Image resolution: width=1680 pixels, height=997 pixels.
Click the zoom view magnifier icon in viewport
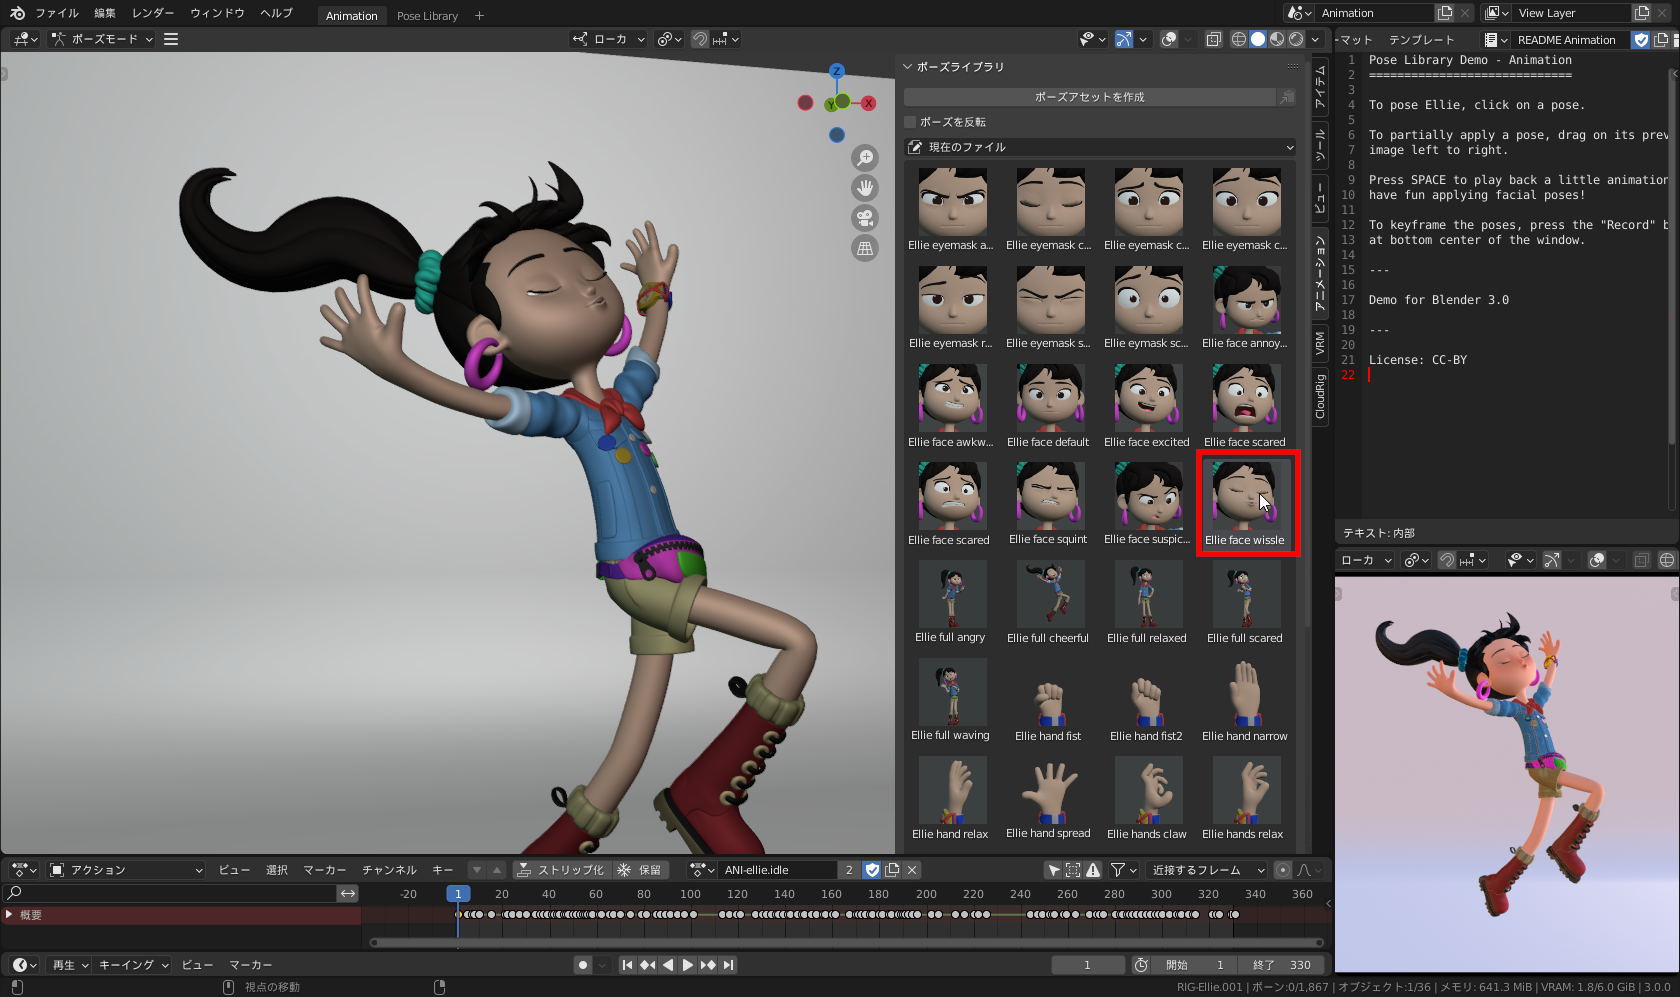tap(865, 158)
